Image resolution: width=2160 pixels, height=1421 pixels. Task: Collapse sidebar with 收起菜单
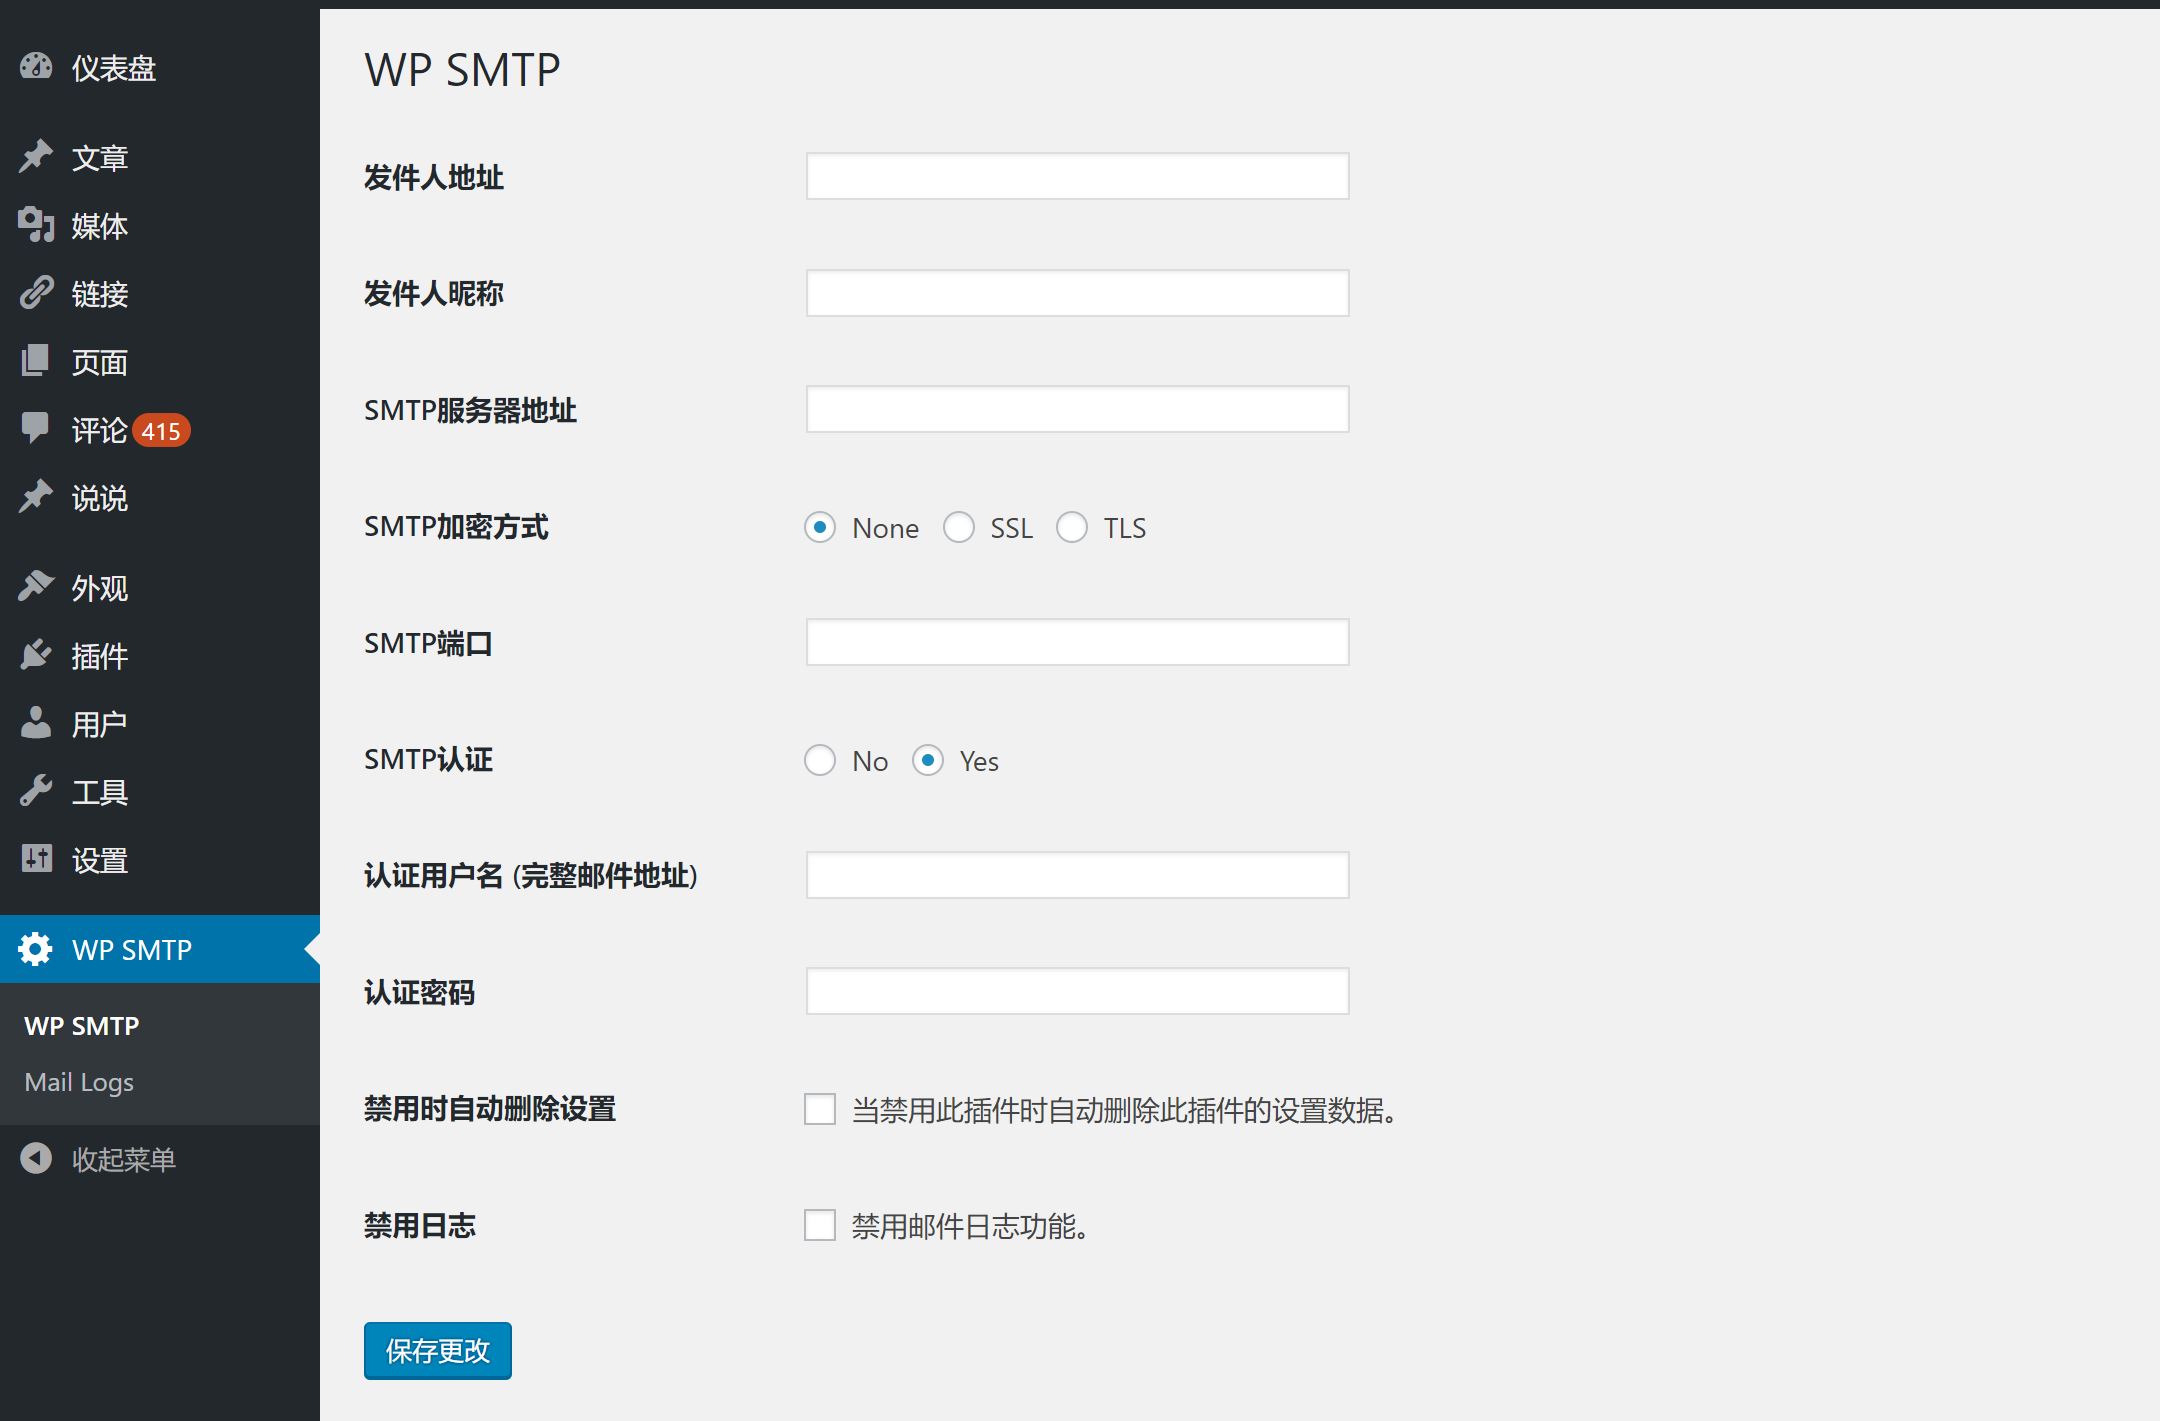click(x=160, y=1159)
